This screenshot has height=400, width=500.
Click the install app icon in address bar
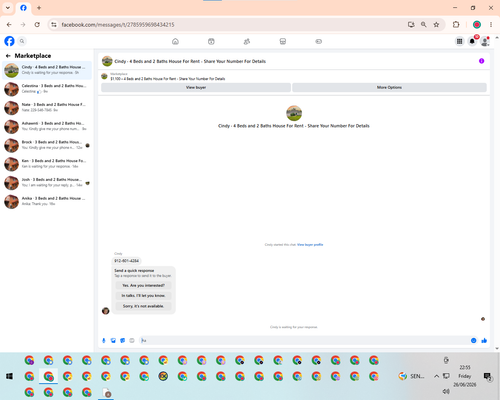point(411,25)
